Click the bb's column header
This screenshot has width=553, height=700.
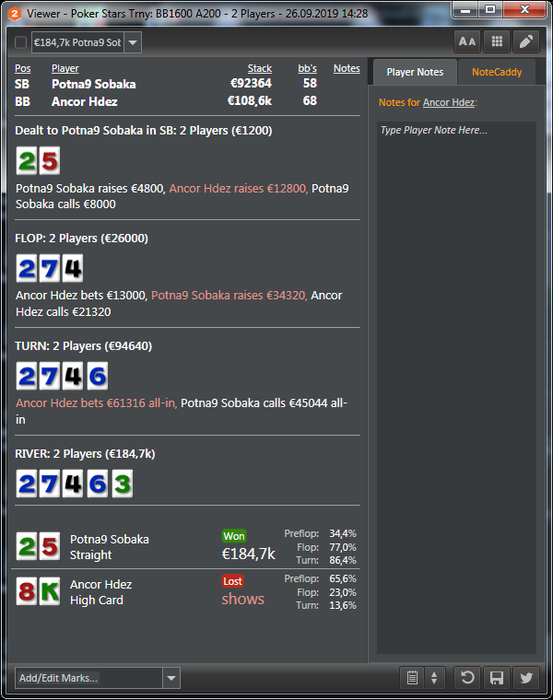(308, 68)
